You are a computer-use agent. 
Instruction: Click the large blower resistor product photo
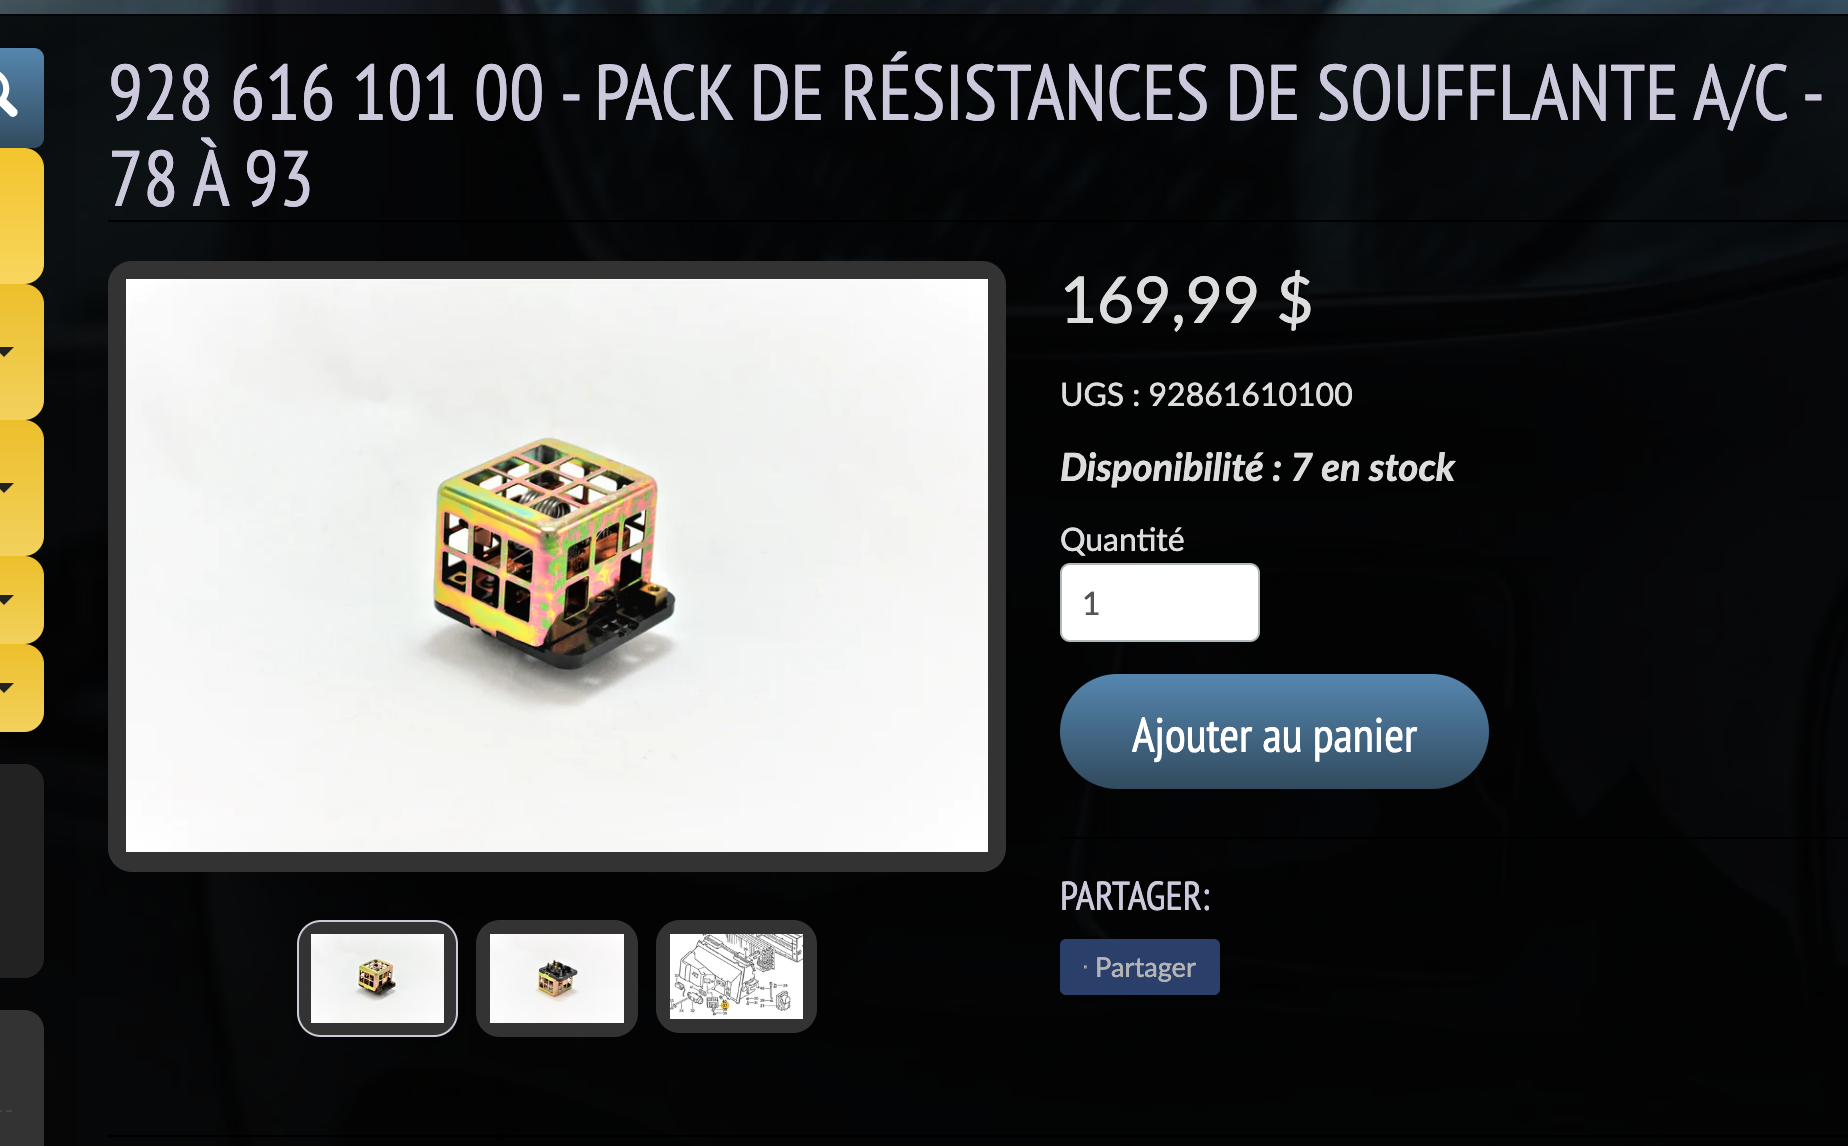click(x=557, y=566)
